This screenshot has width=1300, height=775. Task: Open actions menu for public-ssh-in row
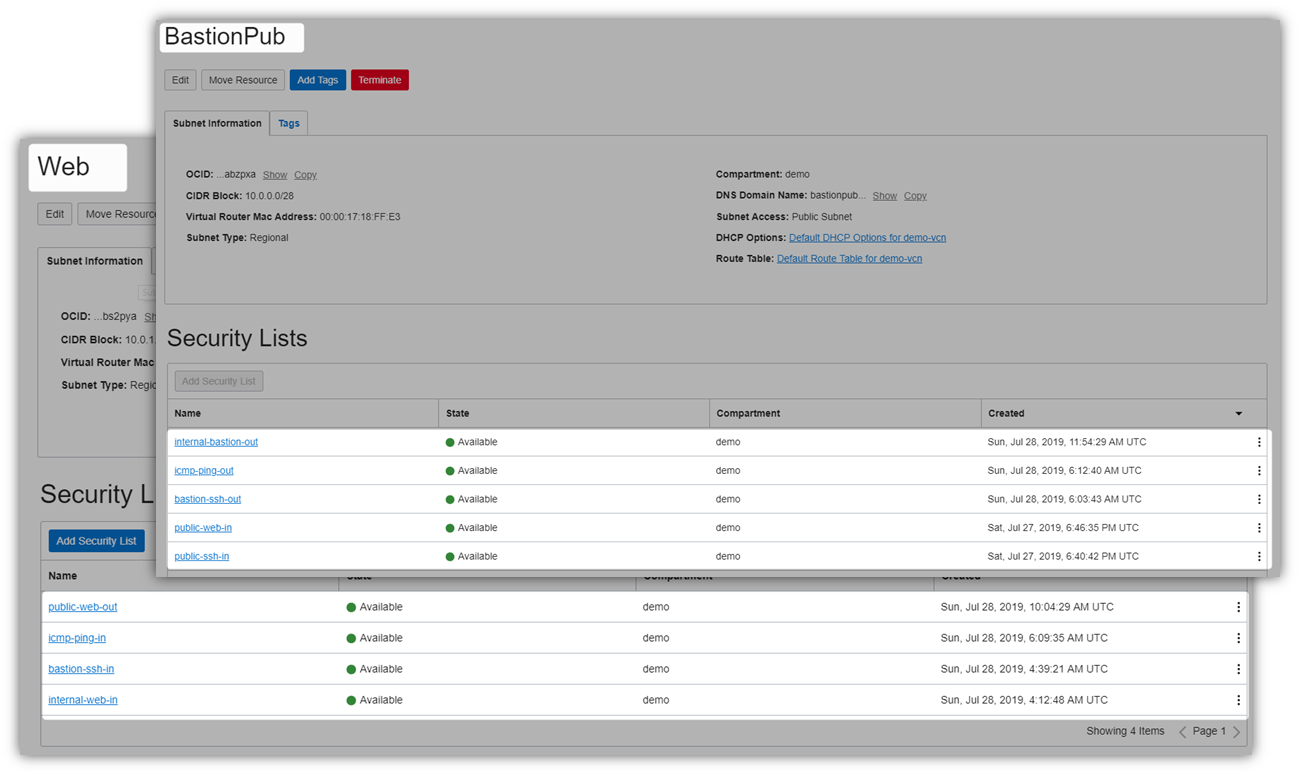click(x=1259, y=556)
